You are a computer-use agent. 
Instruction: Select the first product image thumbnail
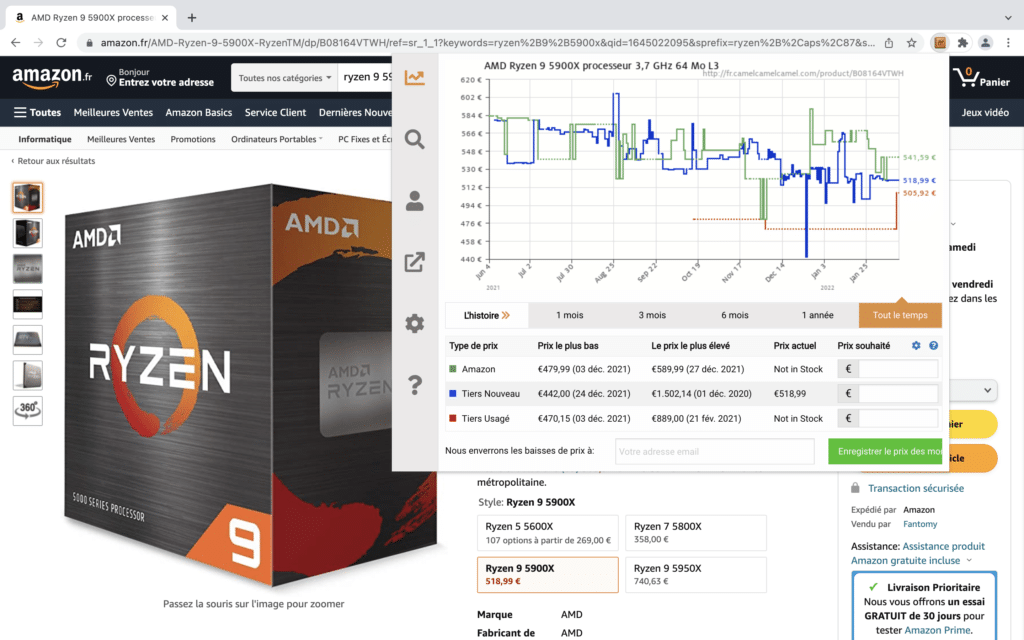27,197
